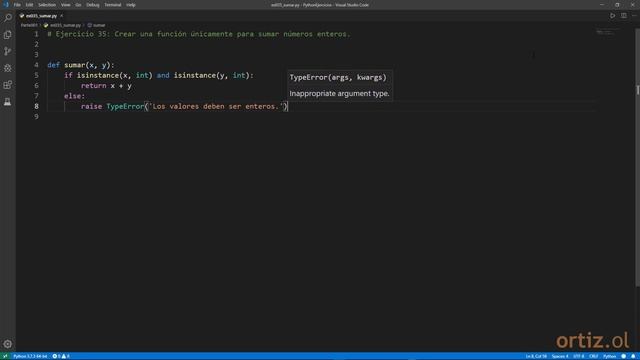Open the Edit menu
Image resolution: width=640 pixels, height=360 pixels.
click(x=29, y=5)
